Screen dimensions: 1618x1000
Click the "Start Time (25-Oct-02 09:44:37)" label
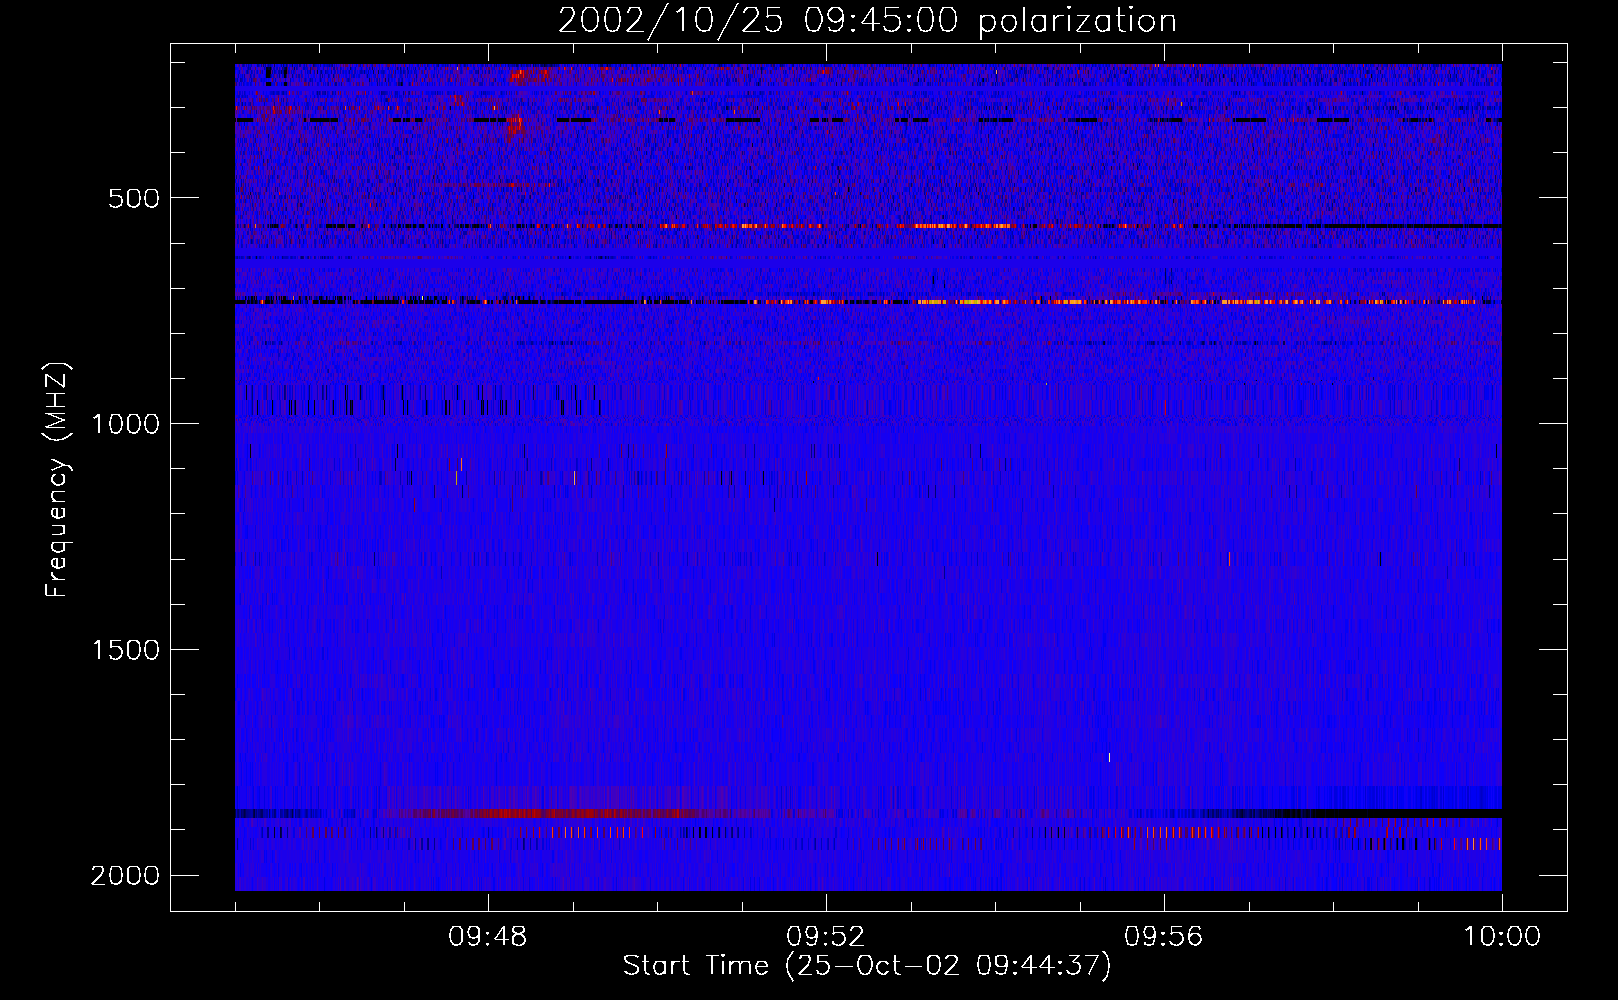(x=867, y=966)
